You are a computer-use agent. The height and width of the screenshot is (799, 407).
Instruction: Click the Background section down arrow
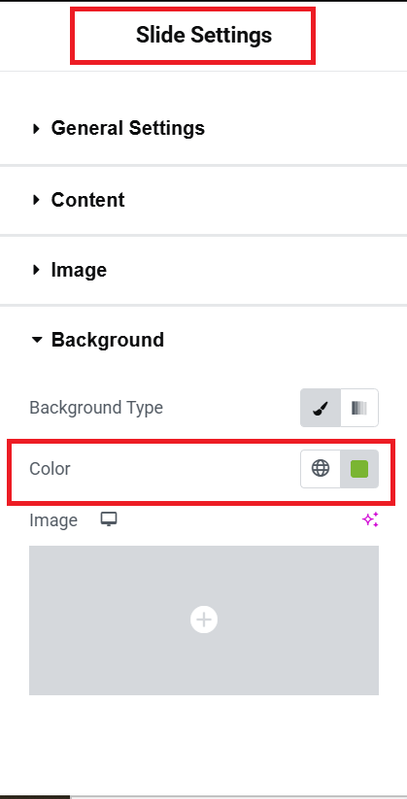(37, 340)
